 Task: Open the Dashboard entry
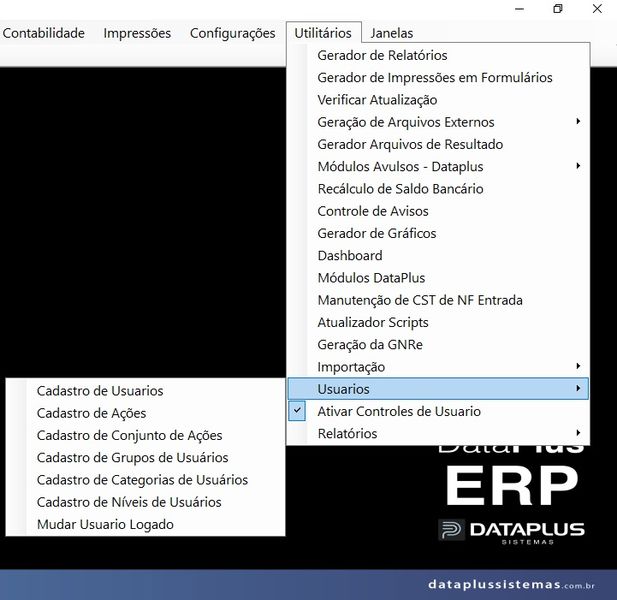coord(438,256)
